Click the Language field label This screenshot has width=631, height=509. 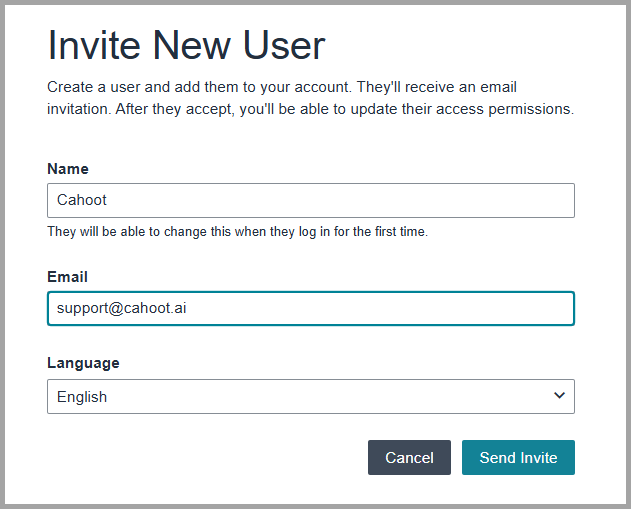tap(83, 363)
